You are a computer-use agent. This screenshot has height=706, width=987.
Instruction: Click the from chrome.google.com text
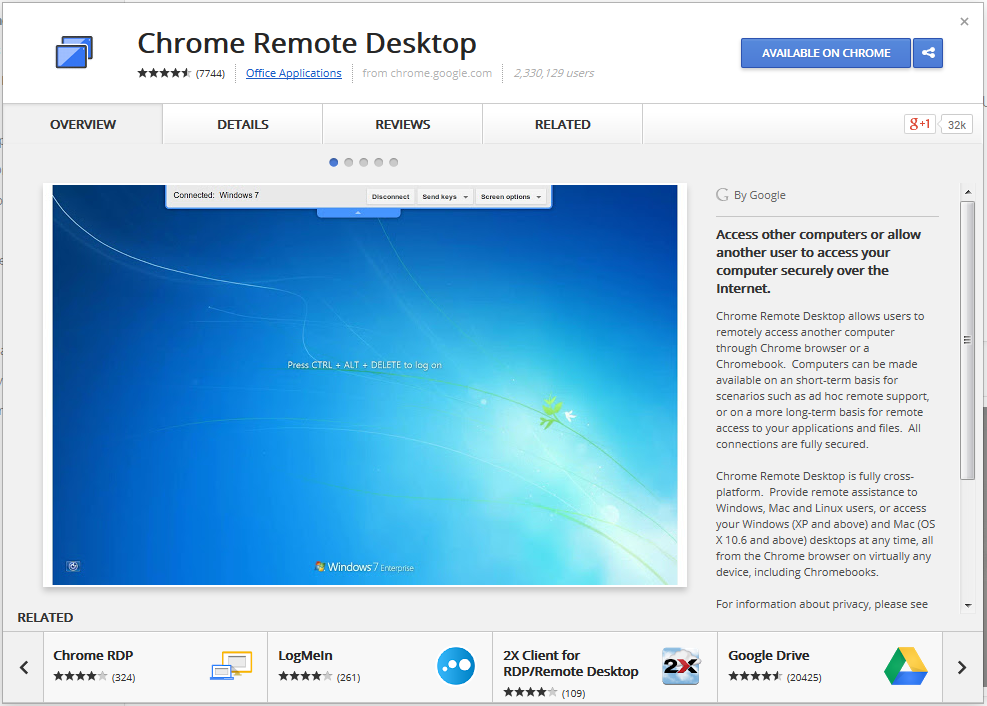(427, 73)
